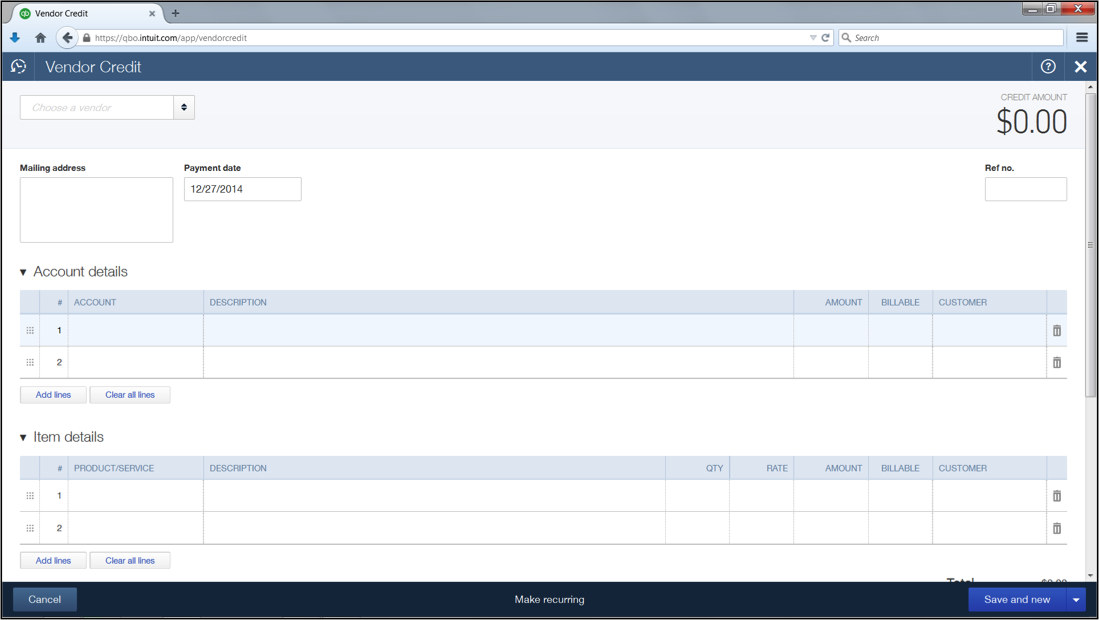Delete Account details line 2 with trash icon

tap(1057, 362)
